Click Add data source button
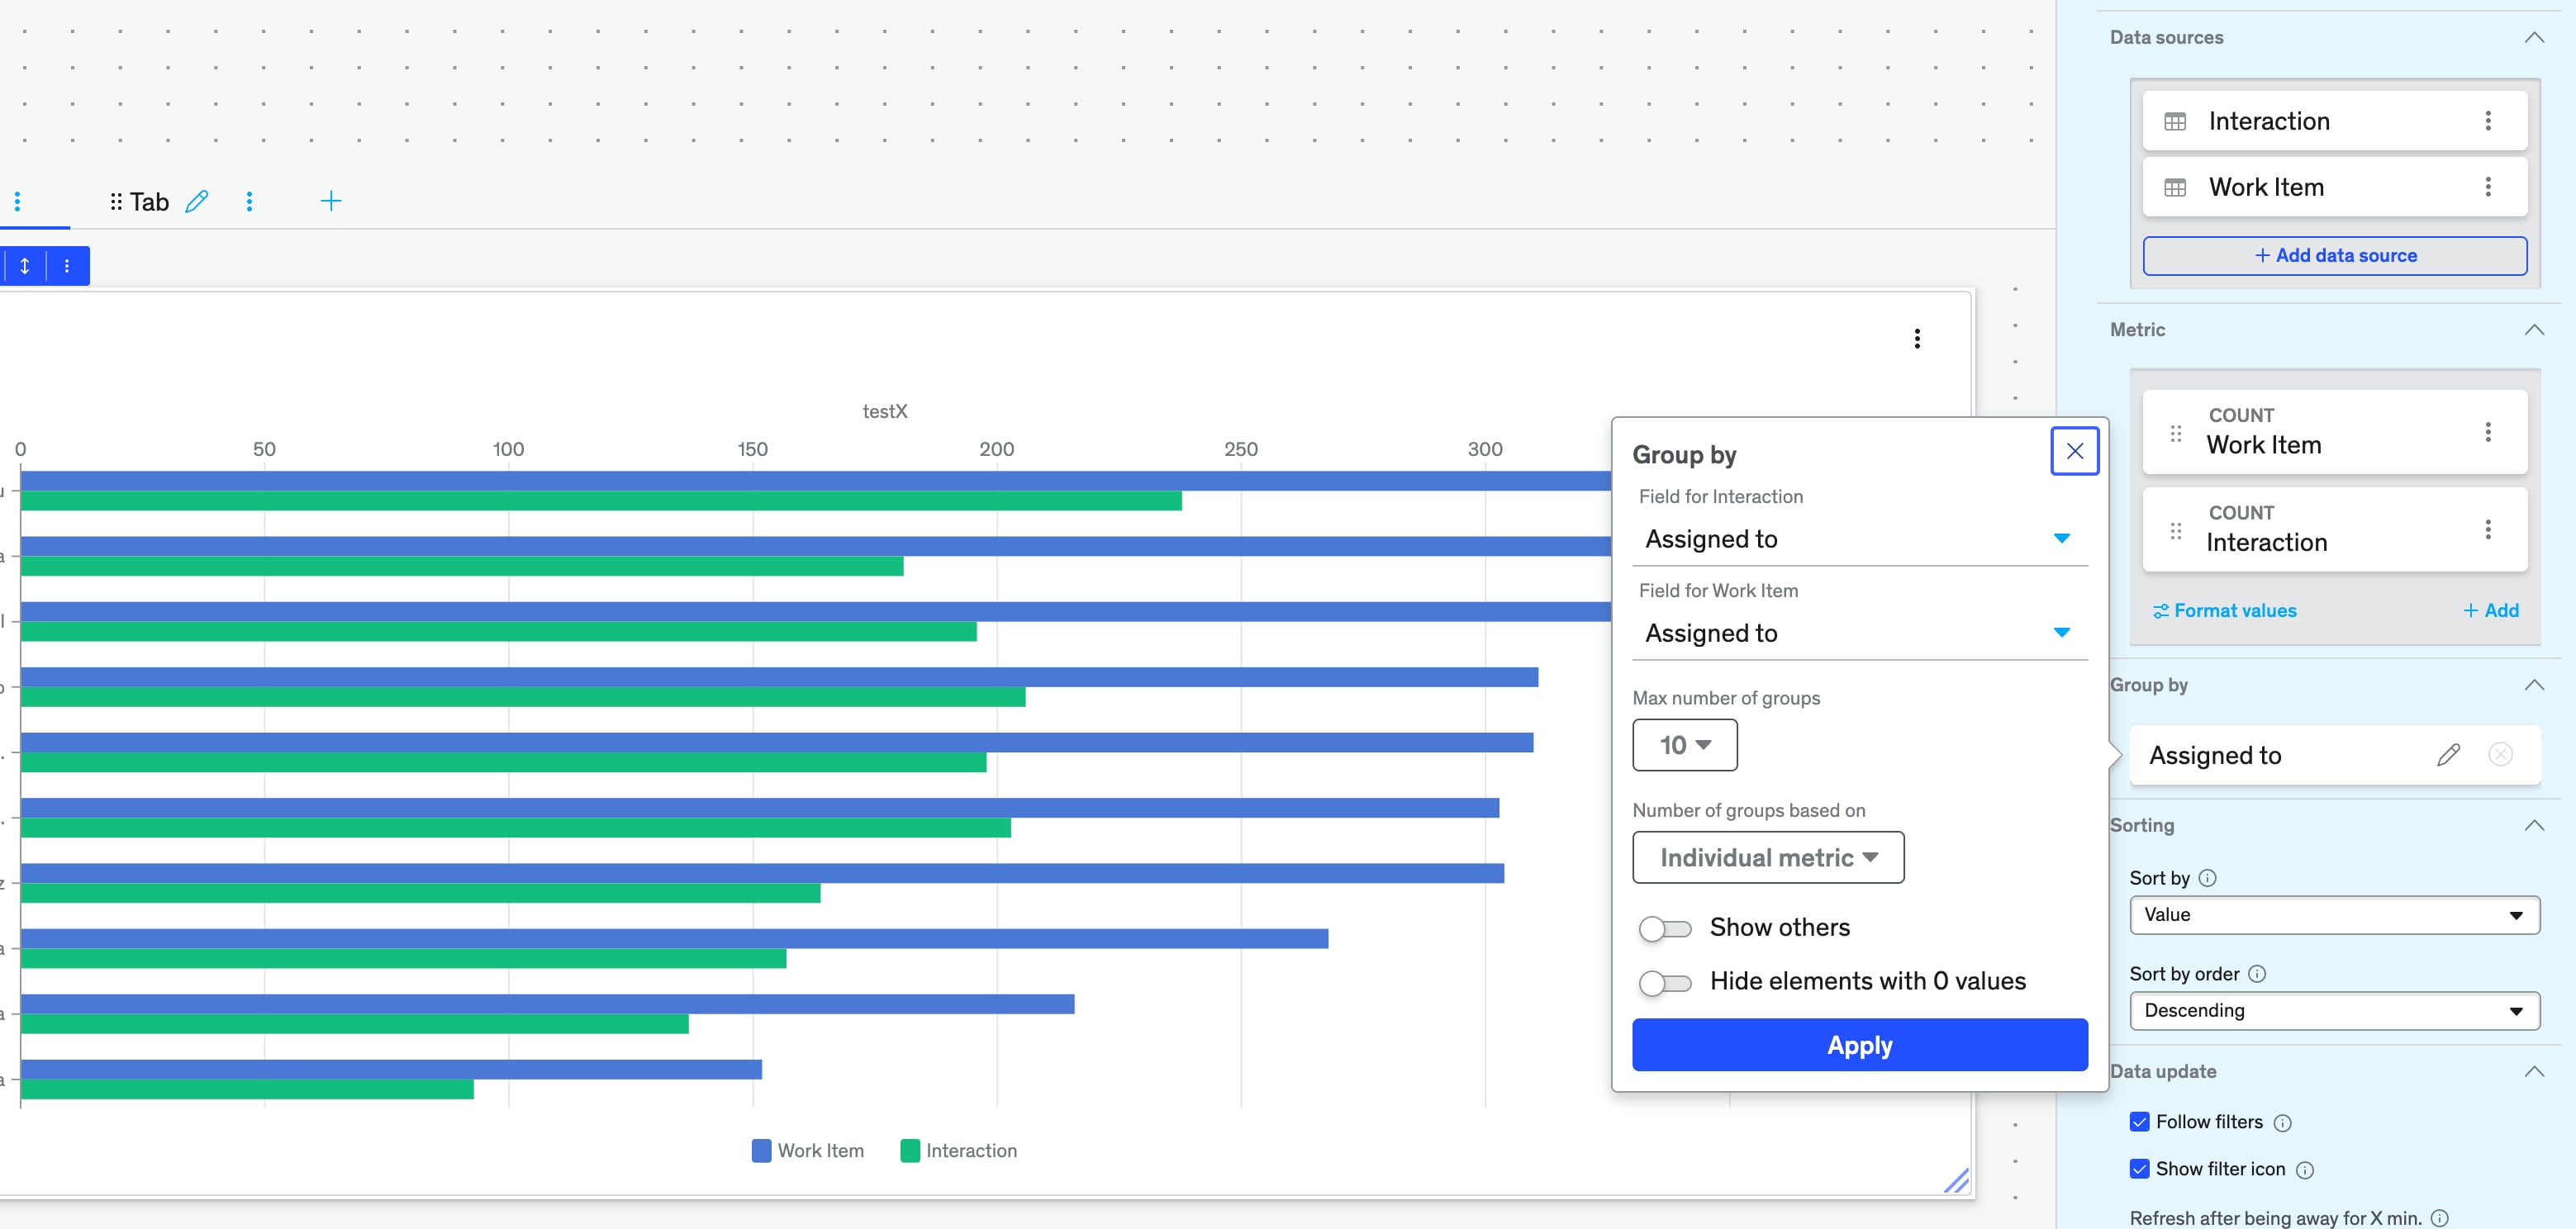2576x1229 pixels. 2333,256
